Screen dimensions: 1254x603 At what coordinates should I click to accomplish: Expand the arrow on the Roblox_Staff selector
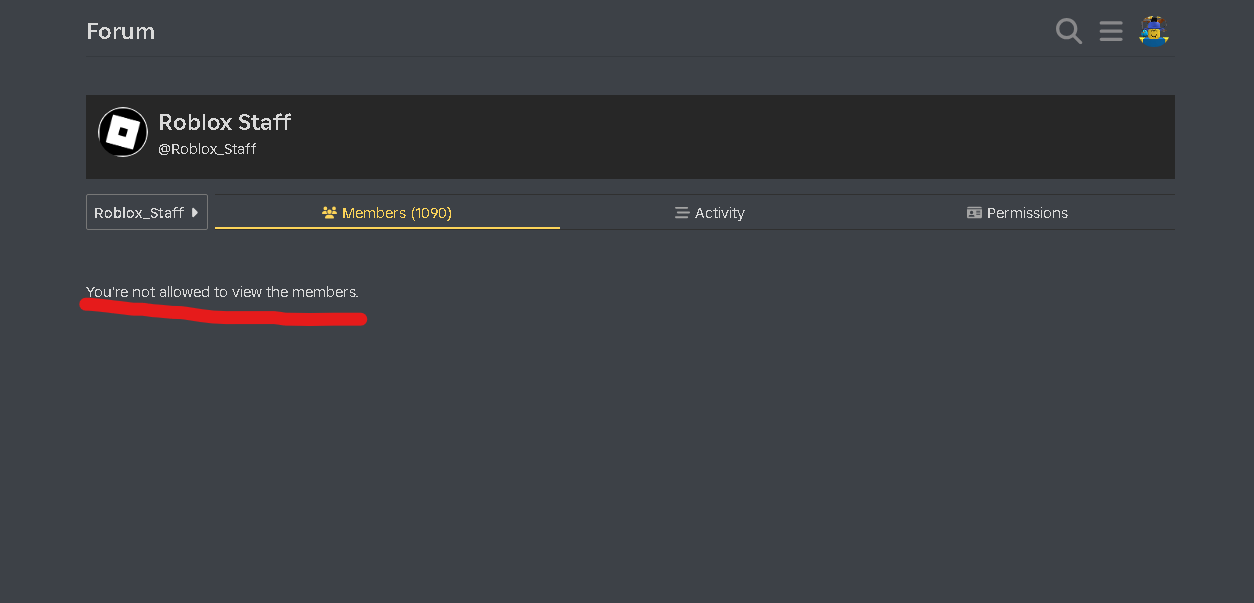pyautogui.click(x=195, y=212)
